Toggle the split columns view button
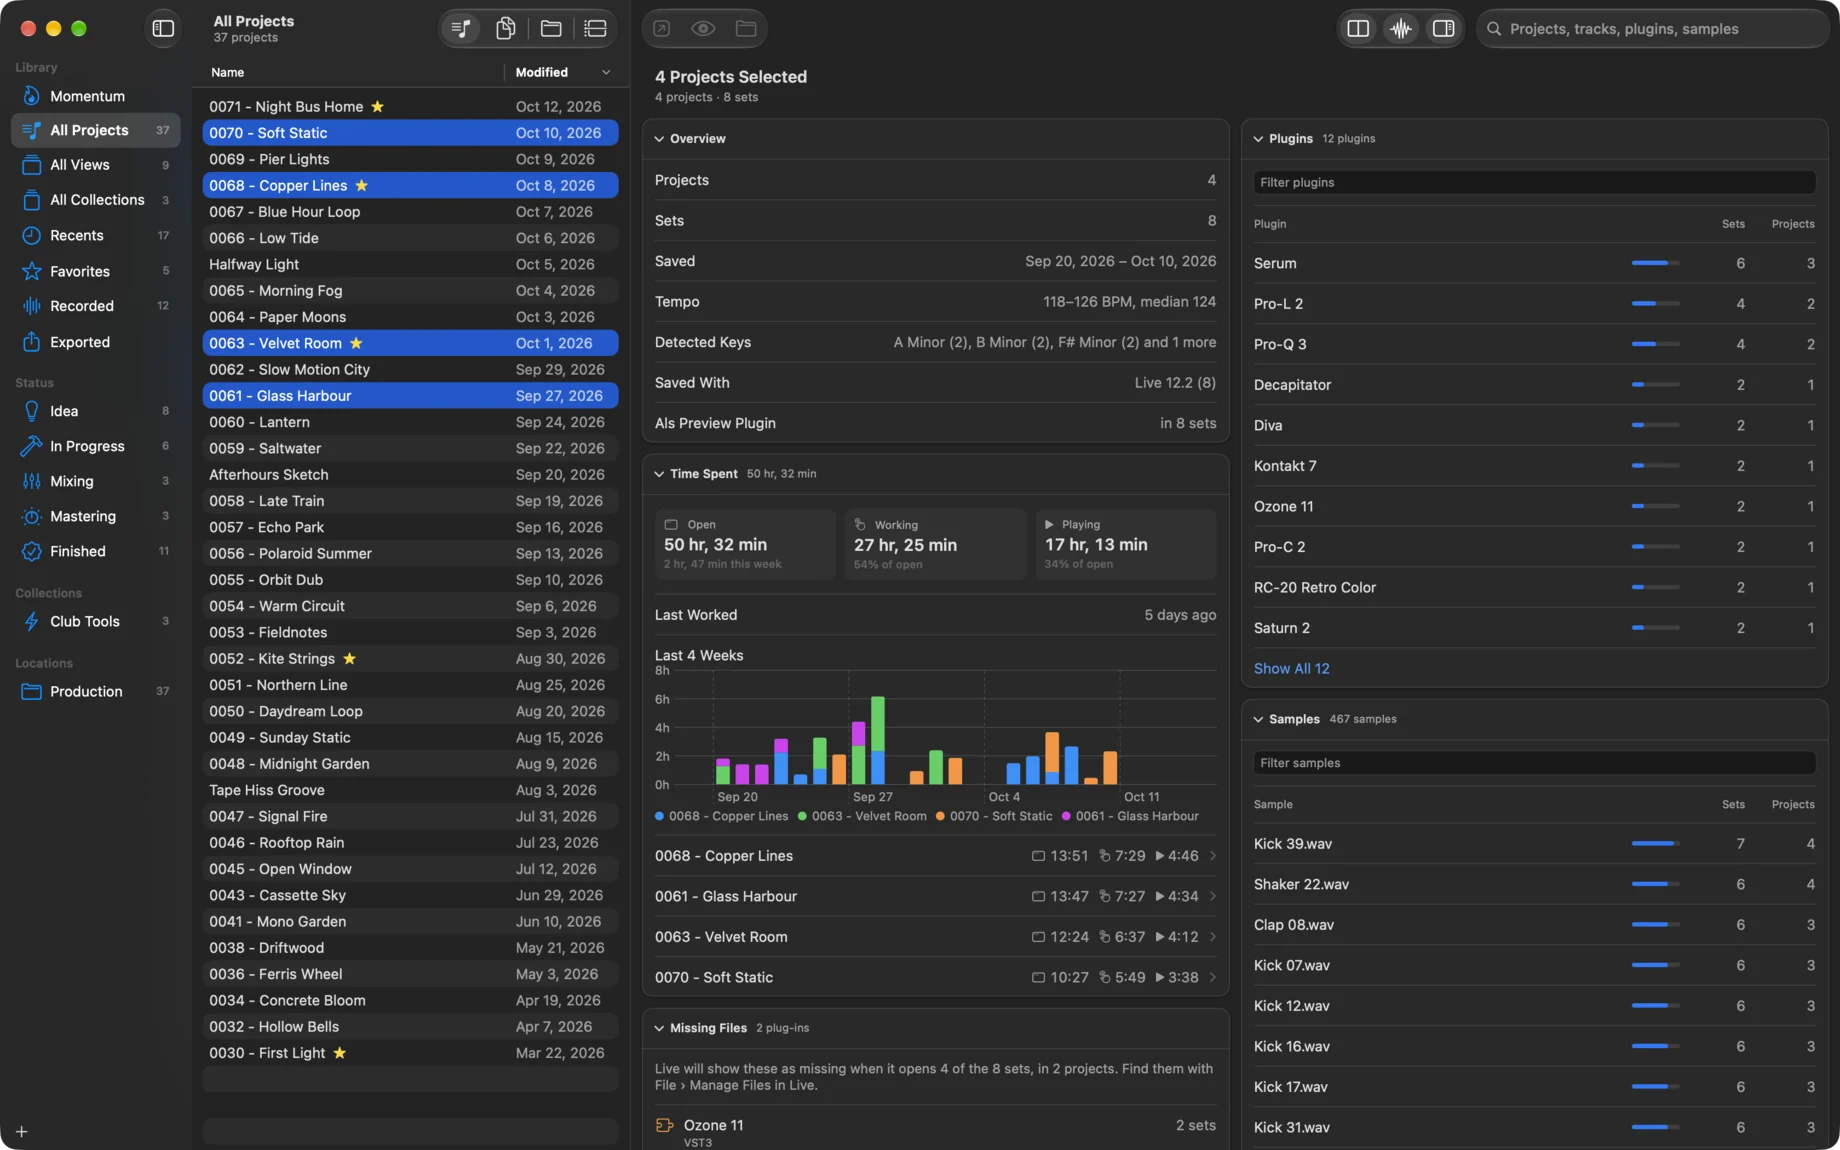The height and width of the screenshot is (1150, 1840). click(x=1358, y=29)
